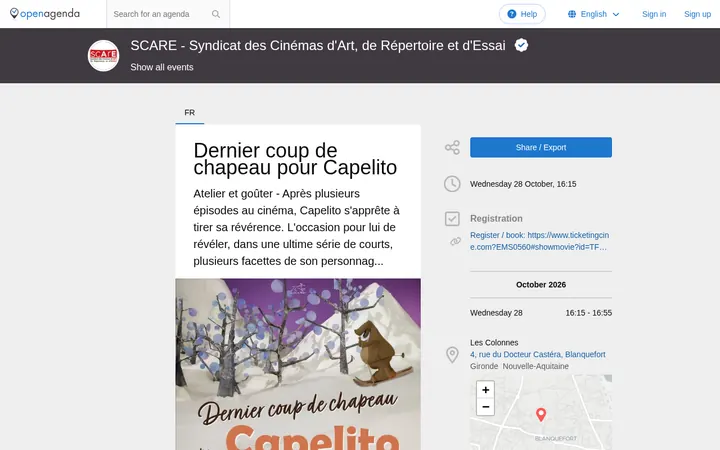This screenshot has width=720, height=450.
Task: Click 'Wednesday 28 October, 16:15' text
Action: (x=523, y=184)
